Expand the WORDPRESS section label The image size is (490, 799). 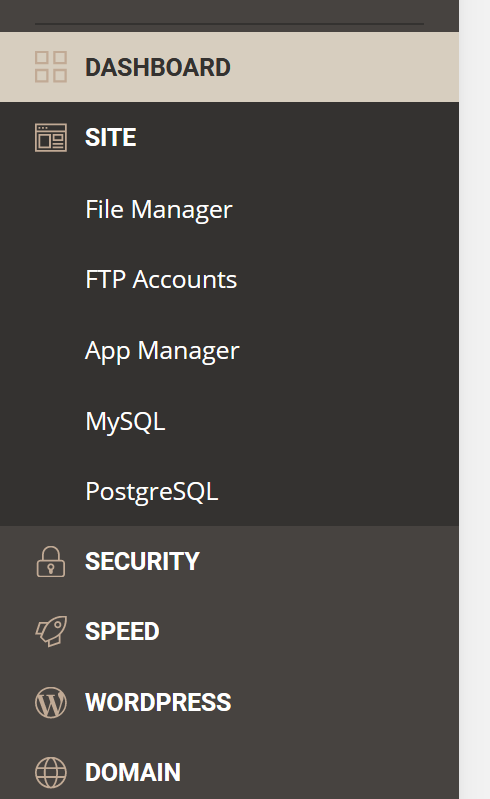158,702
